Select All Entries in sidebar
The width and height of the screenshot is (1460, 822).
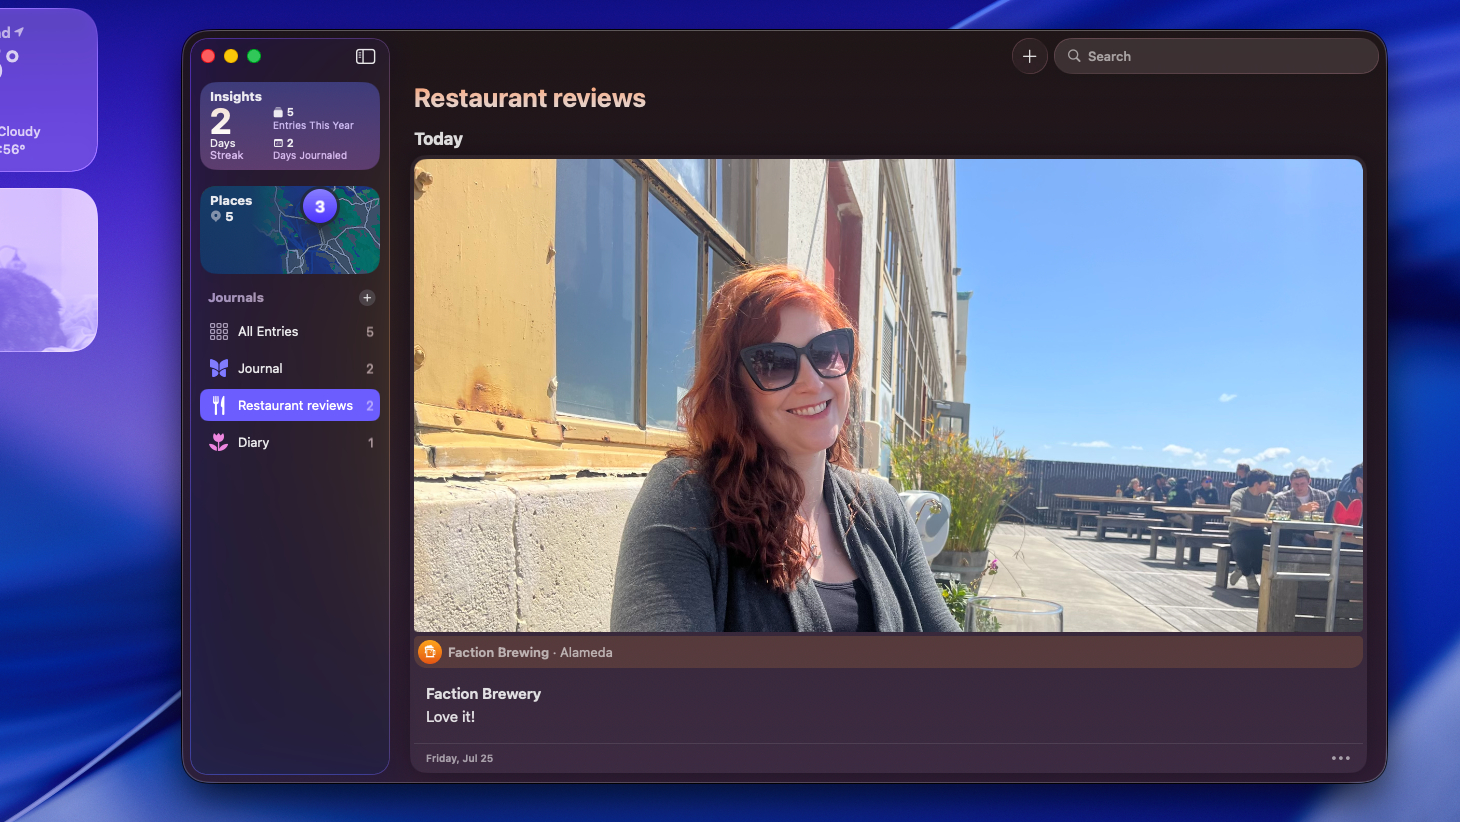tap(268, 332)
